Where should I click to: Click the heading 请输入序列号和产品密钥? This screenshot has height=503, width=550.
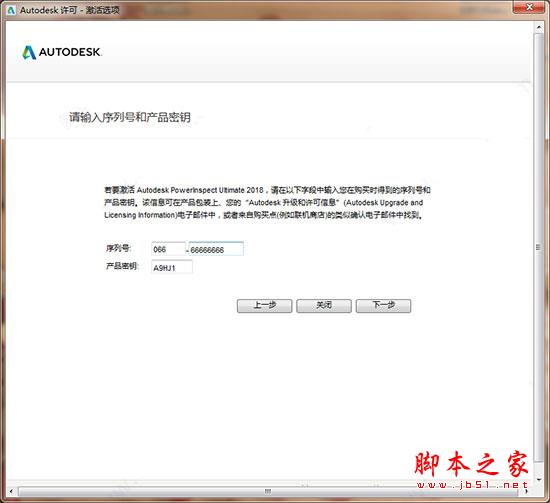(x=130, y=117)
